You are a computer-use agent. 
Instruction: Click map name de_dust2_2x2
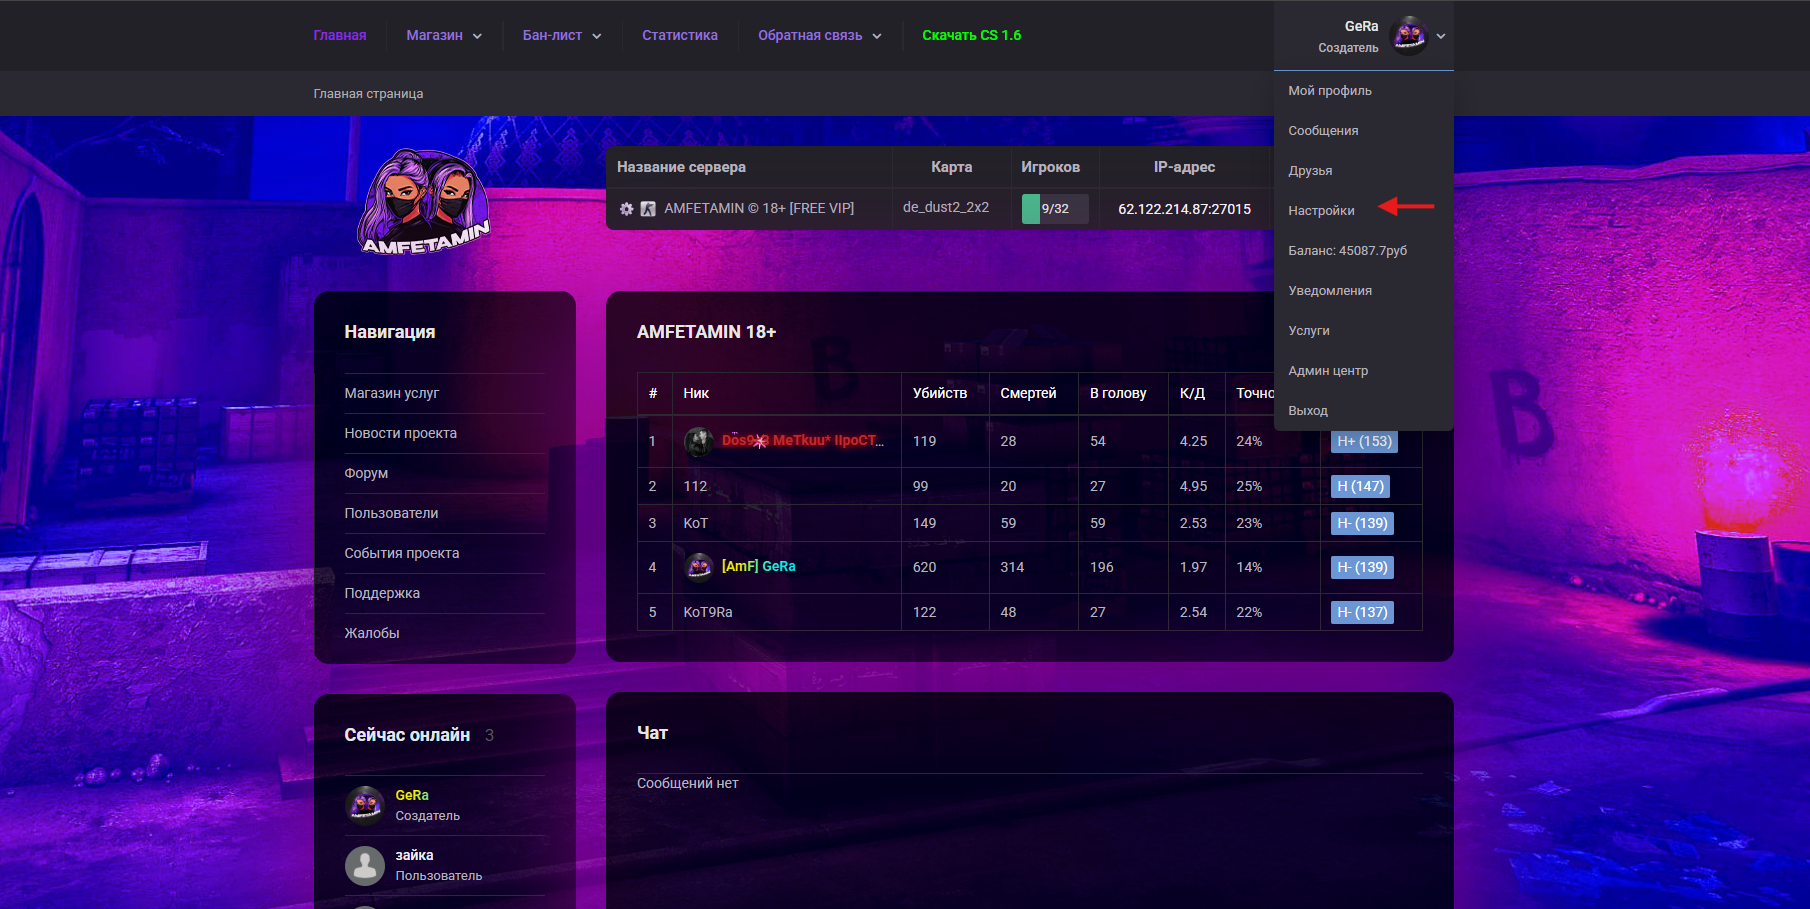click(x=946, y=208)
